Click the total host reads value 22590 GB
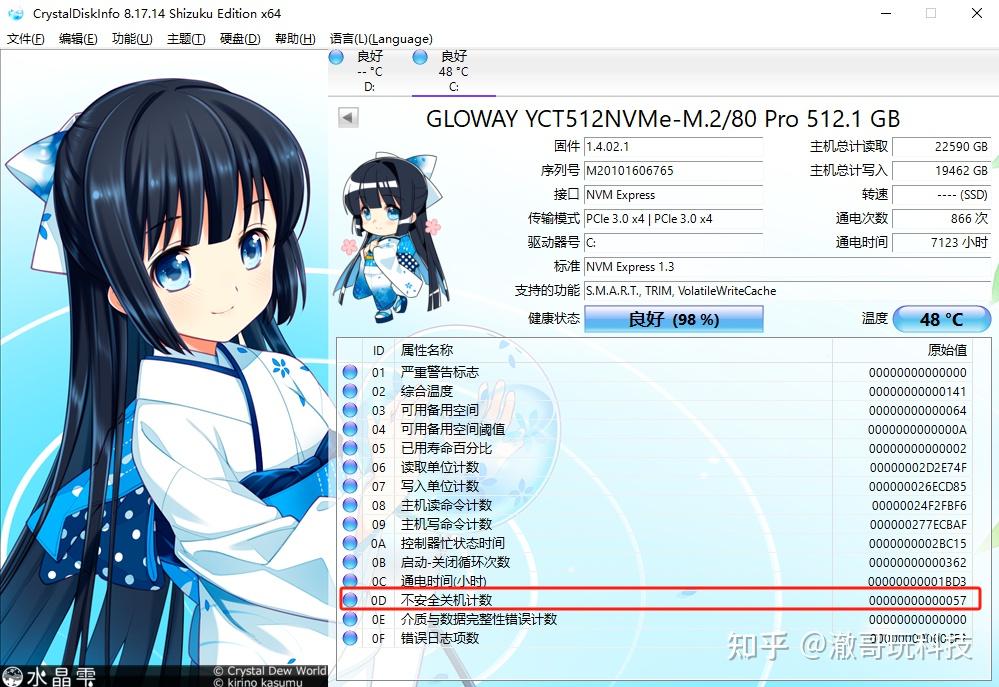 [942, 147]
